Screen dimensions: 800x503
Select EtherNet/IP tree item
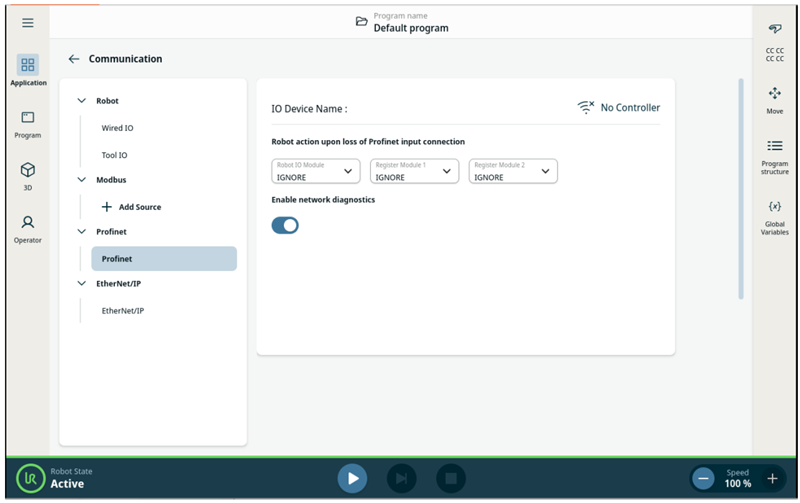[x=123, y=311]
